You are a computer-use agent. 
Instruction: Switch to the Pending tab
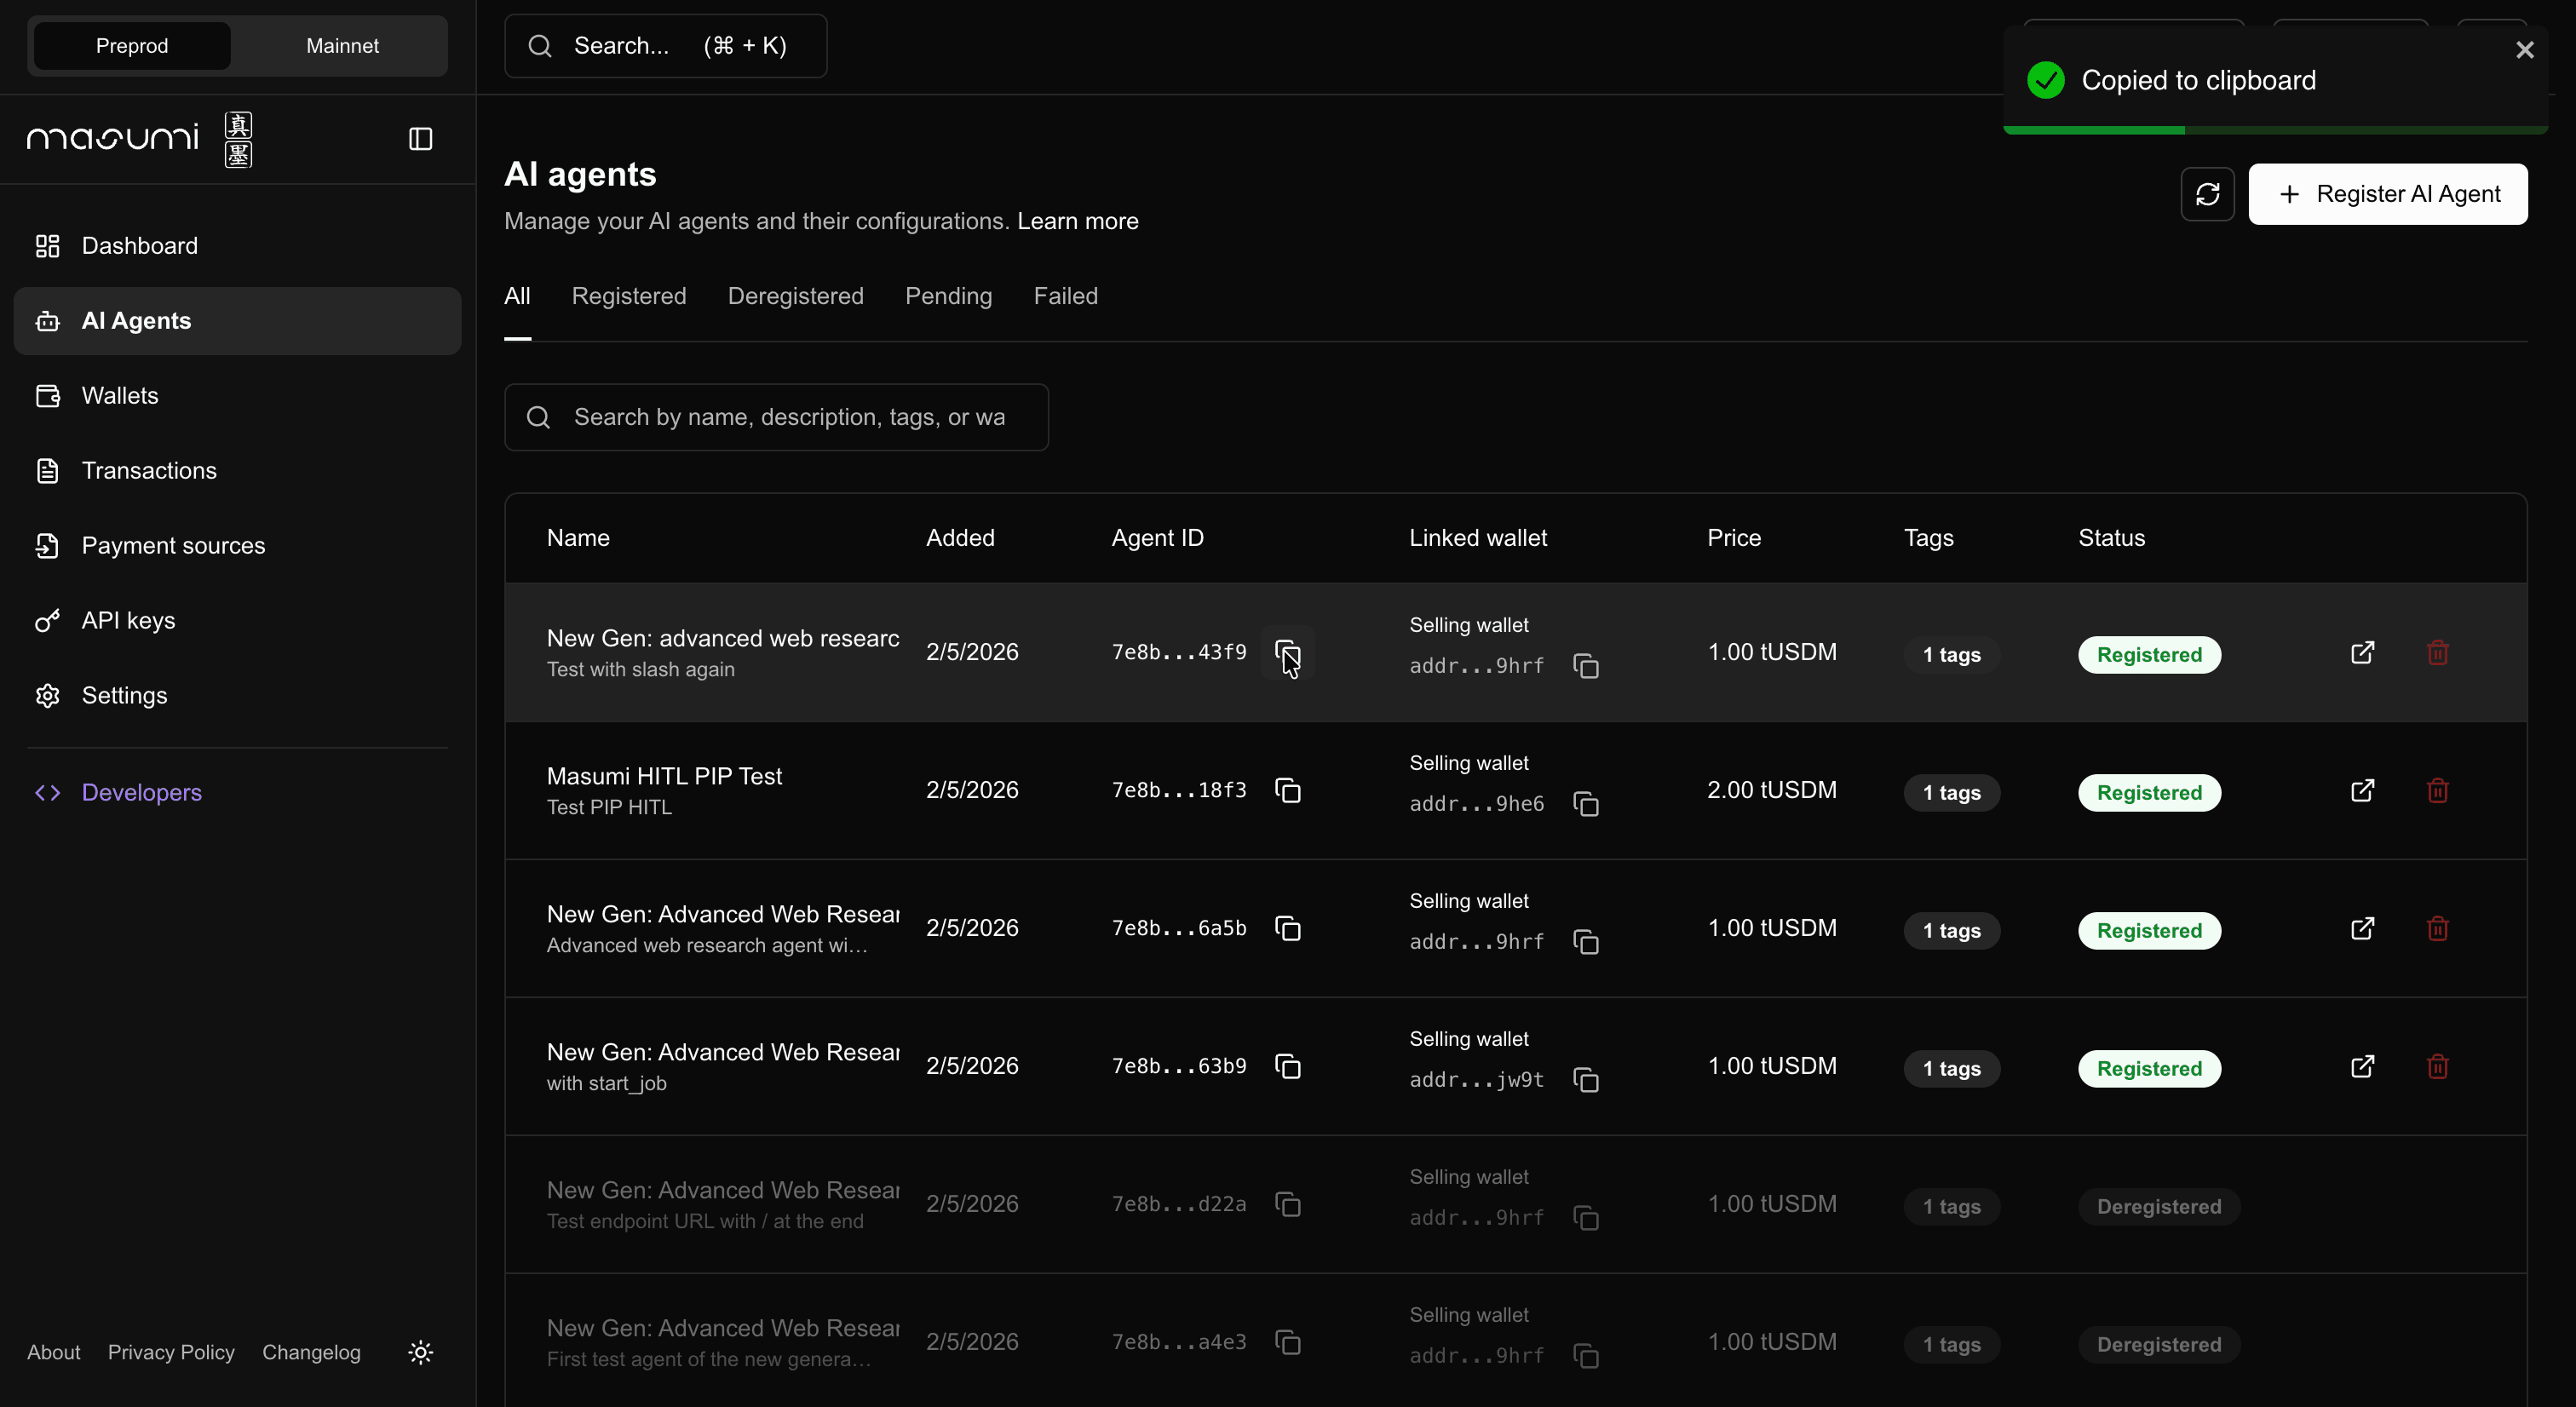point(948,296)
